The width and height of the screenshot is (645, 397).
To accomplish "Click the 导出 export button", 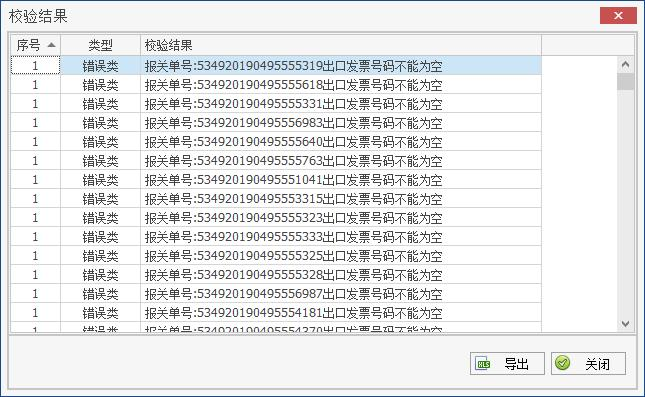I will (x=507, y=363).
